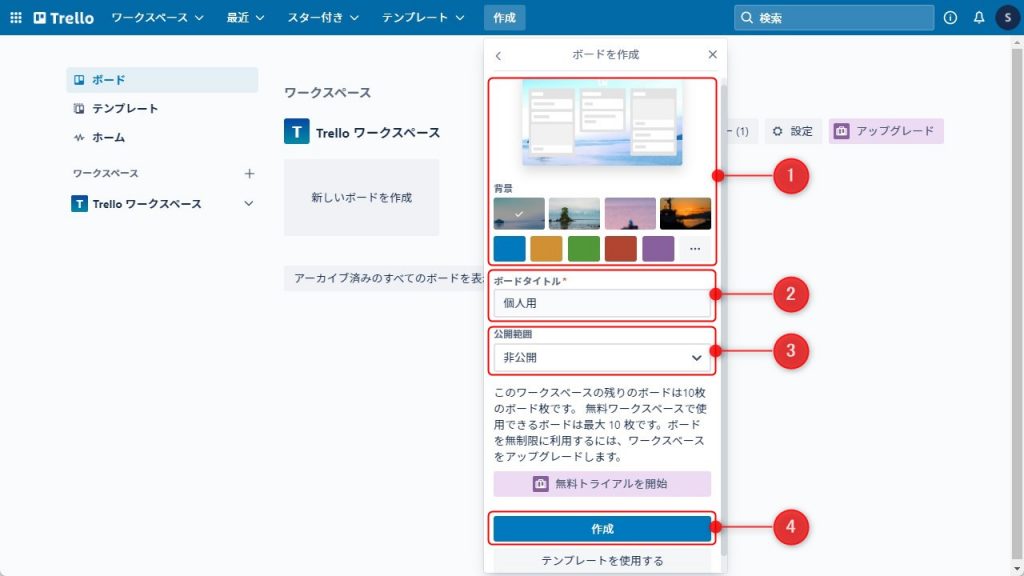Open the 最近 dropdown menu

[x=245, y=18]
